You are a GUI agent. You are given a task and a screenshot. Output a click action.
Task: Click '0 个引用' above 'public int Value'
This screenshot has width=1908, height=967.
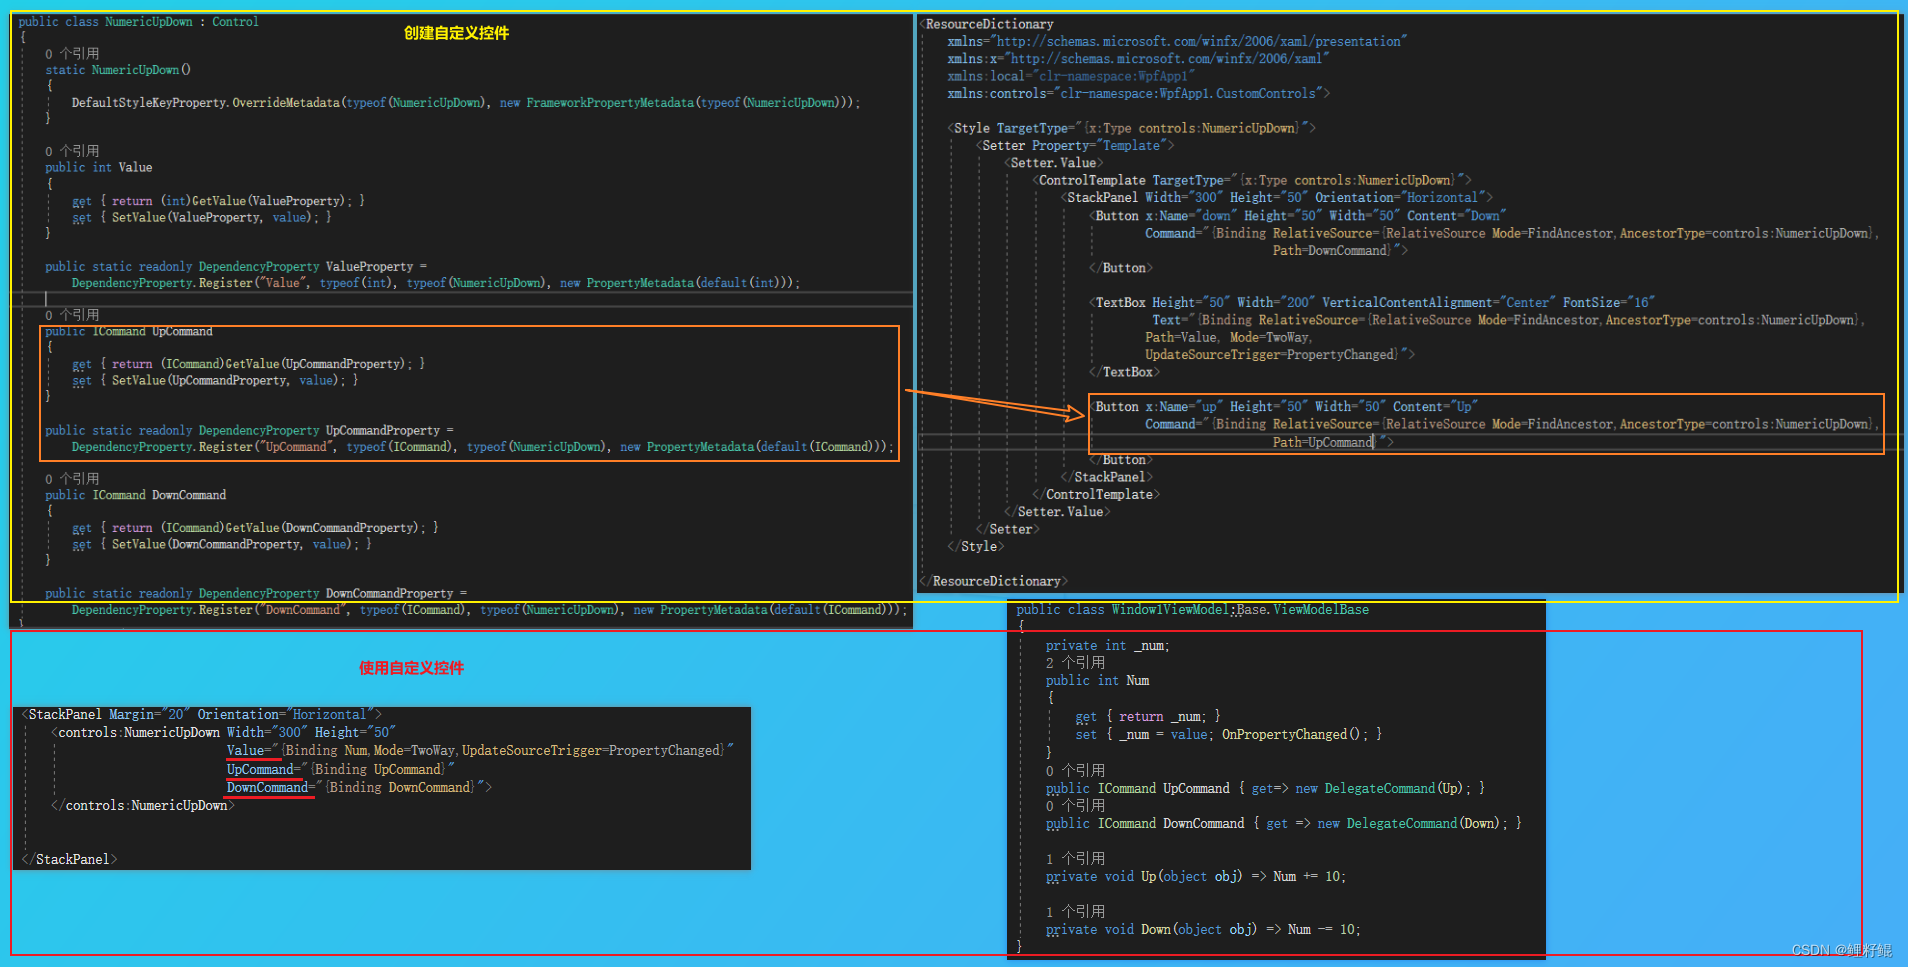click(72, 151)
